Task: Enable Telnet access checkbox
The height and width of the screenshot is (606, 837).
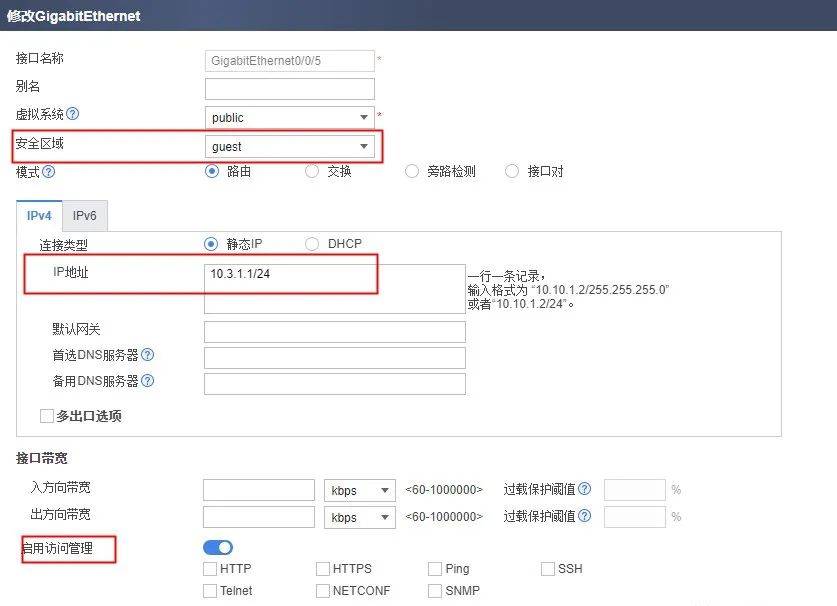Action: pyautogui.click(x=210, y=591)
